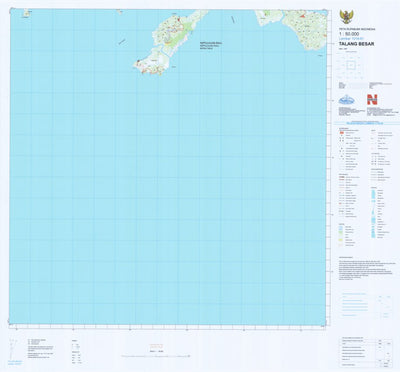The width and height of the screenshot is (400, 372).
Task: Click the map scale 1 : 50.000
Action: point(349,34)
